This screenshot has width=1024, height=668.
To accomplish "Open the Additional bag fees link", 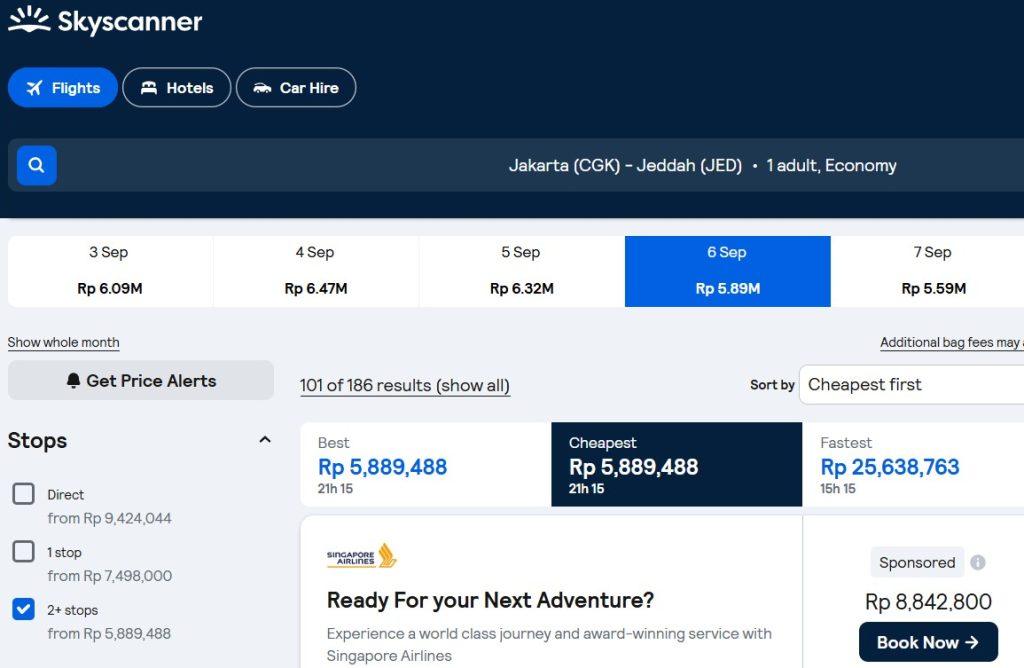I will click(x=950, y=342).
